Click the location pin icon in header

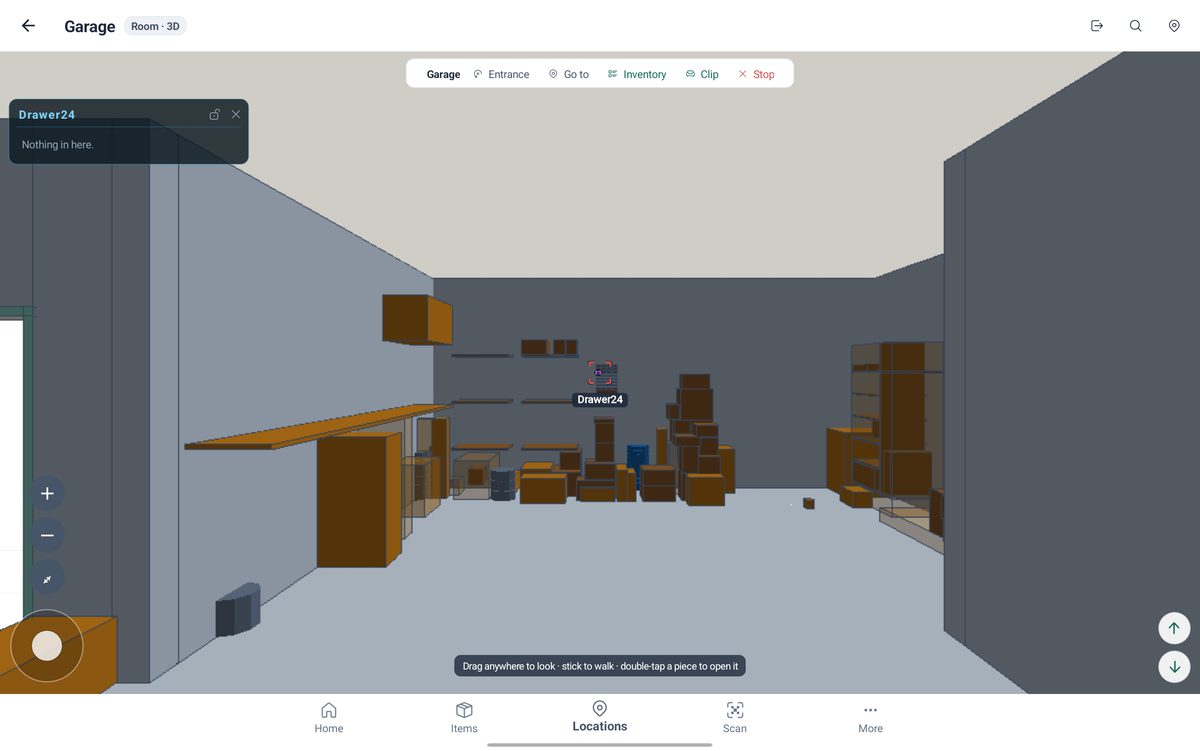point(1174,26)
